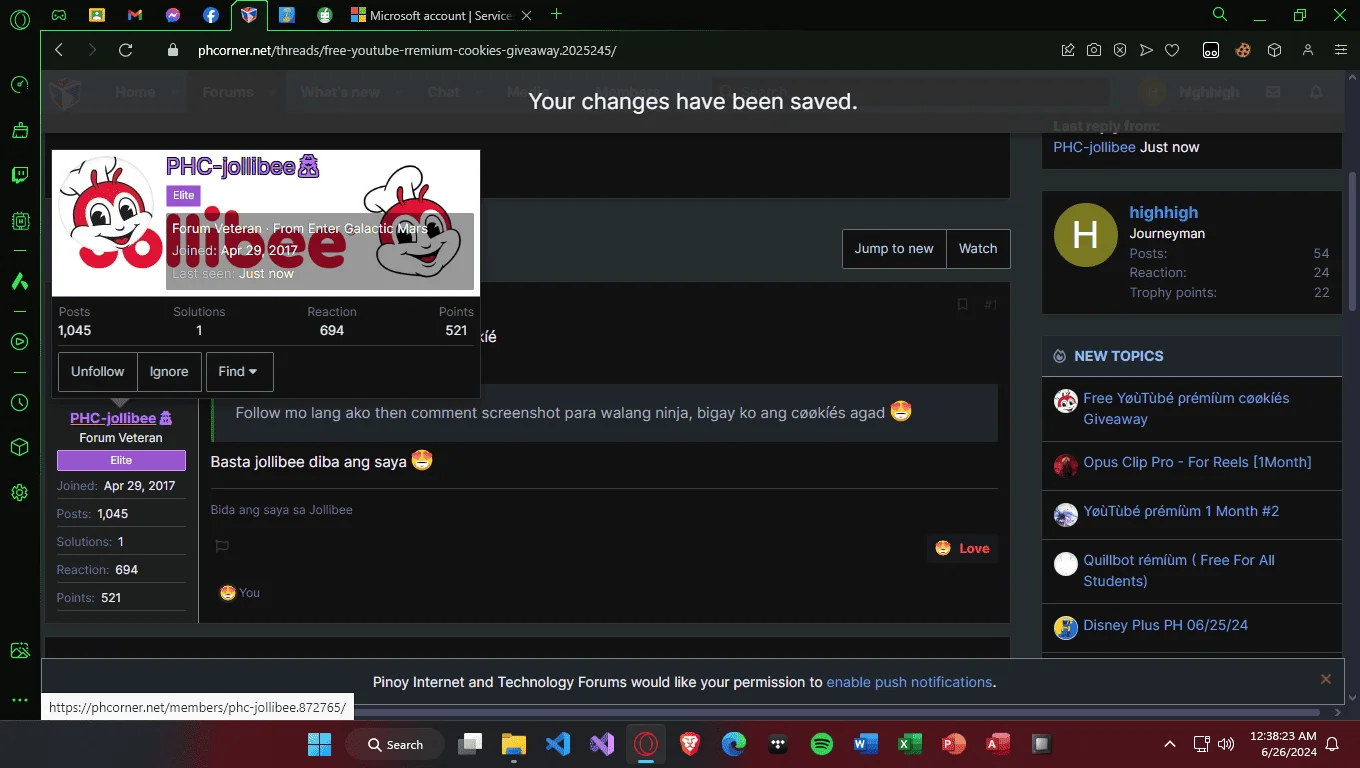1360x768 pixels.
Task: Switch to the Messenger pinned tab
Action: tap(173, 15)
